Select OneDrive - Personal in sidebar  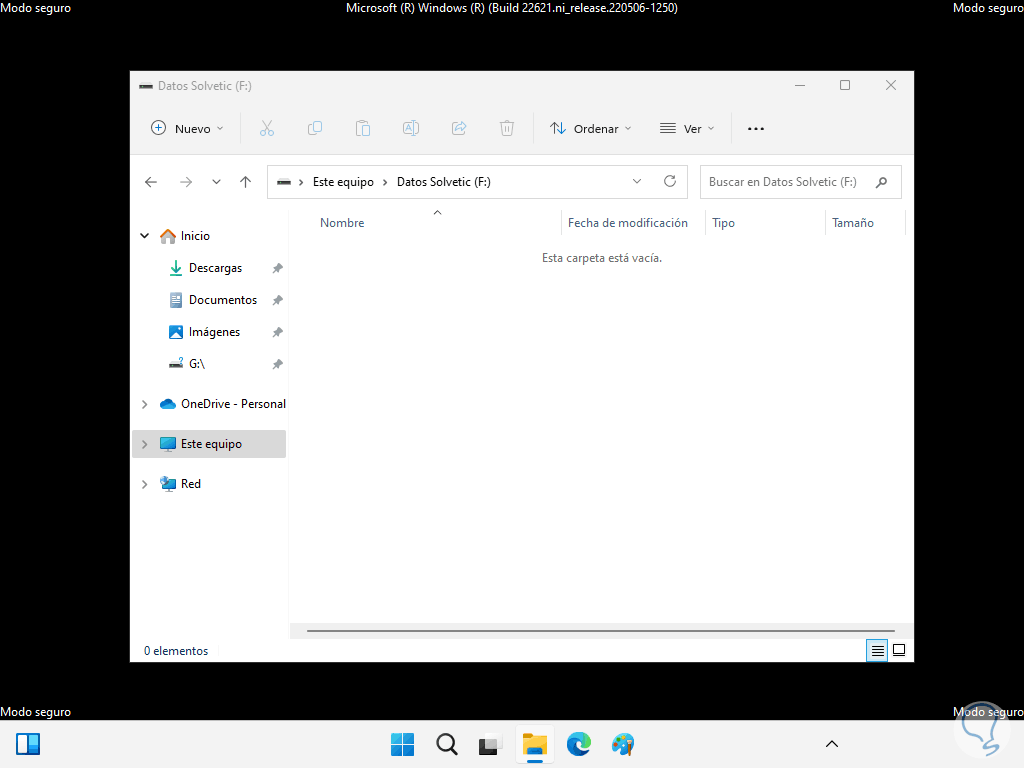point(233,404)
